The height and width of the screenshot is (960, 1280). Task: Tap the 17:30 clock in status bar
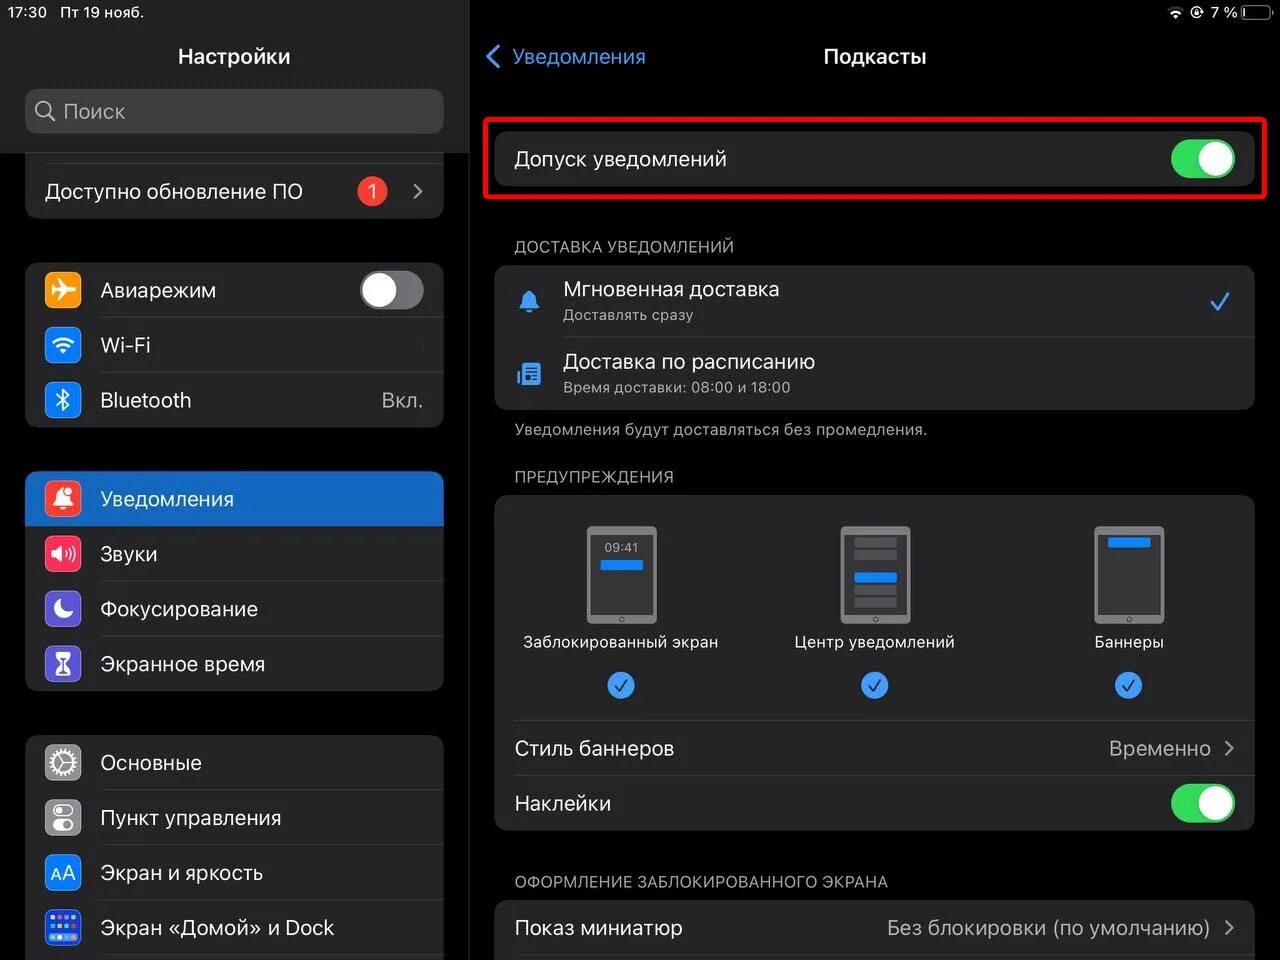click(x=27, y=12)
